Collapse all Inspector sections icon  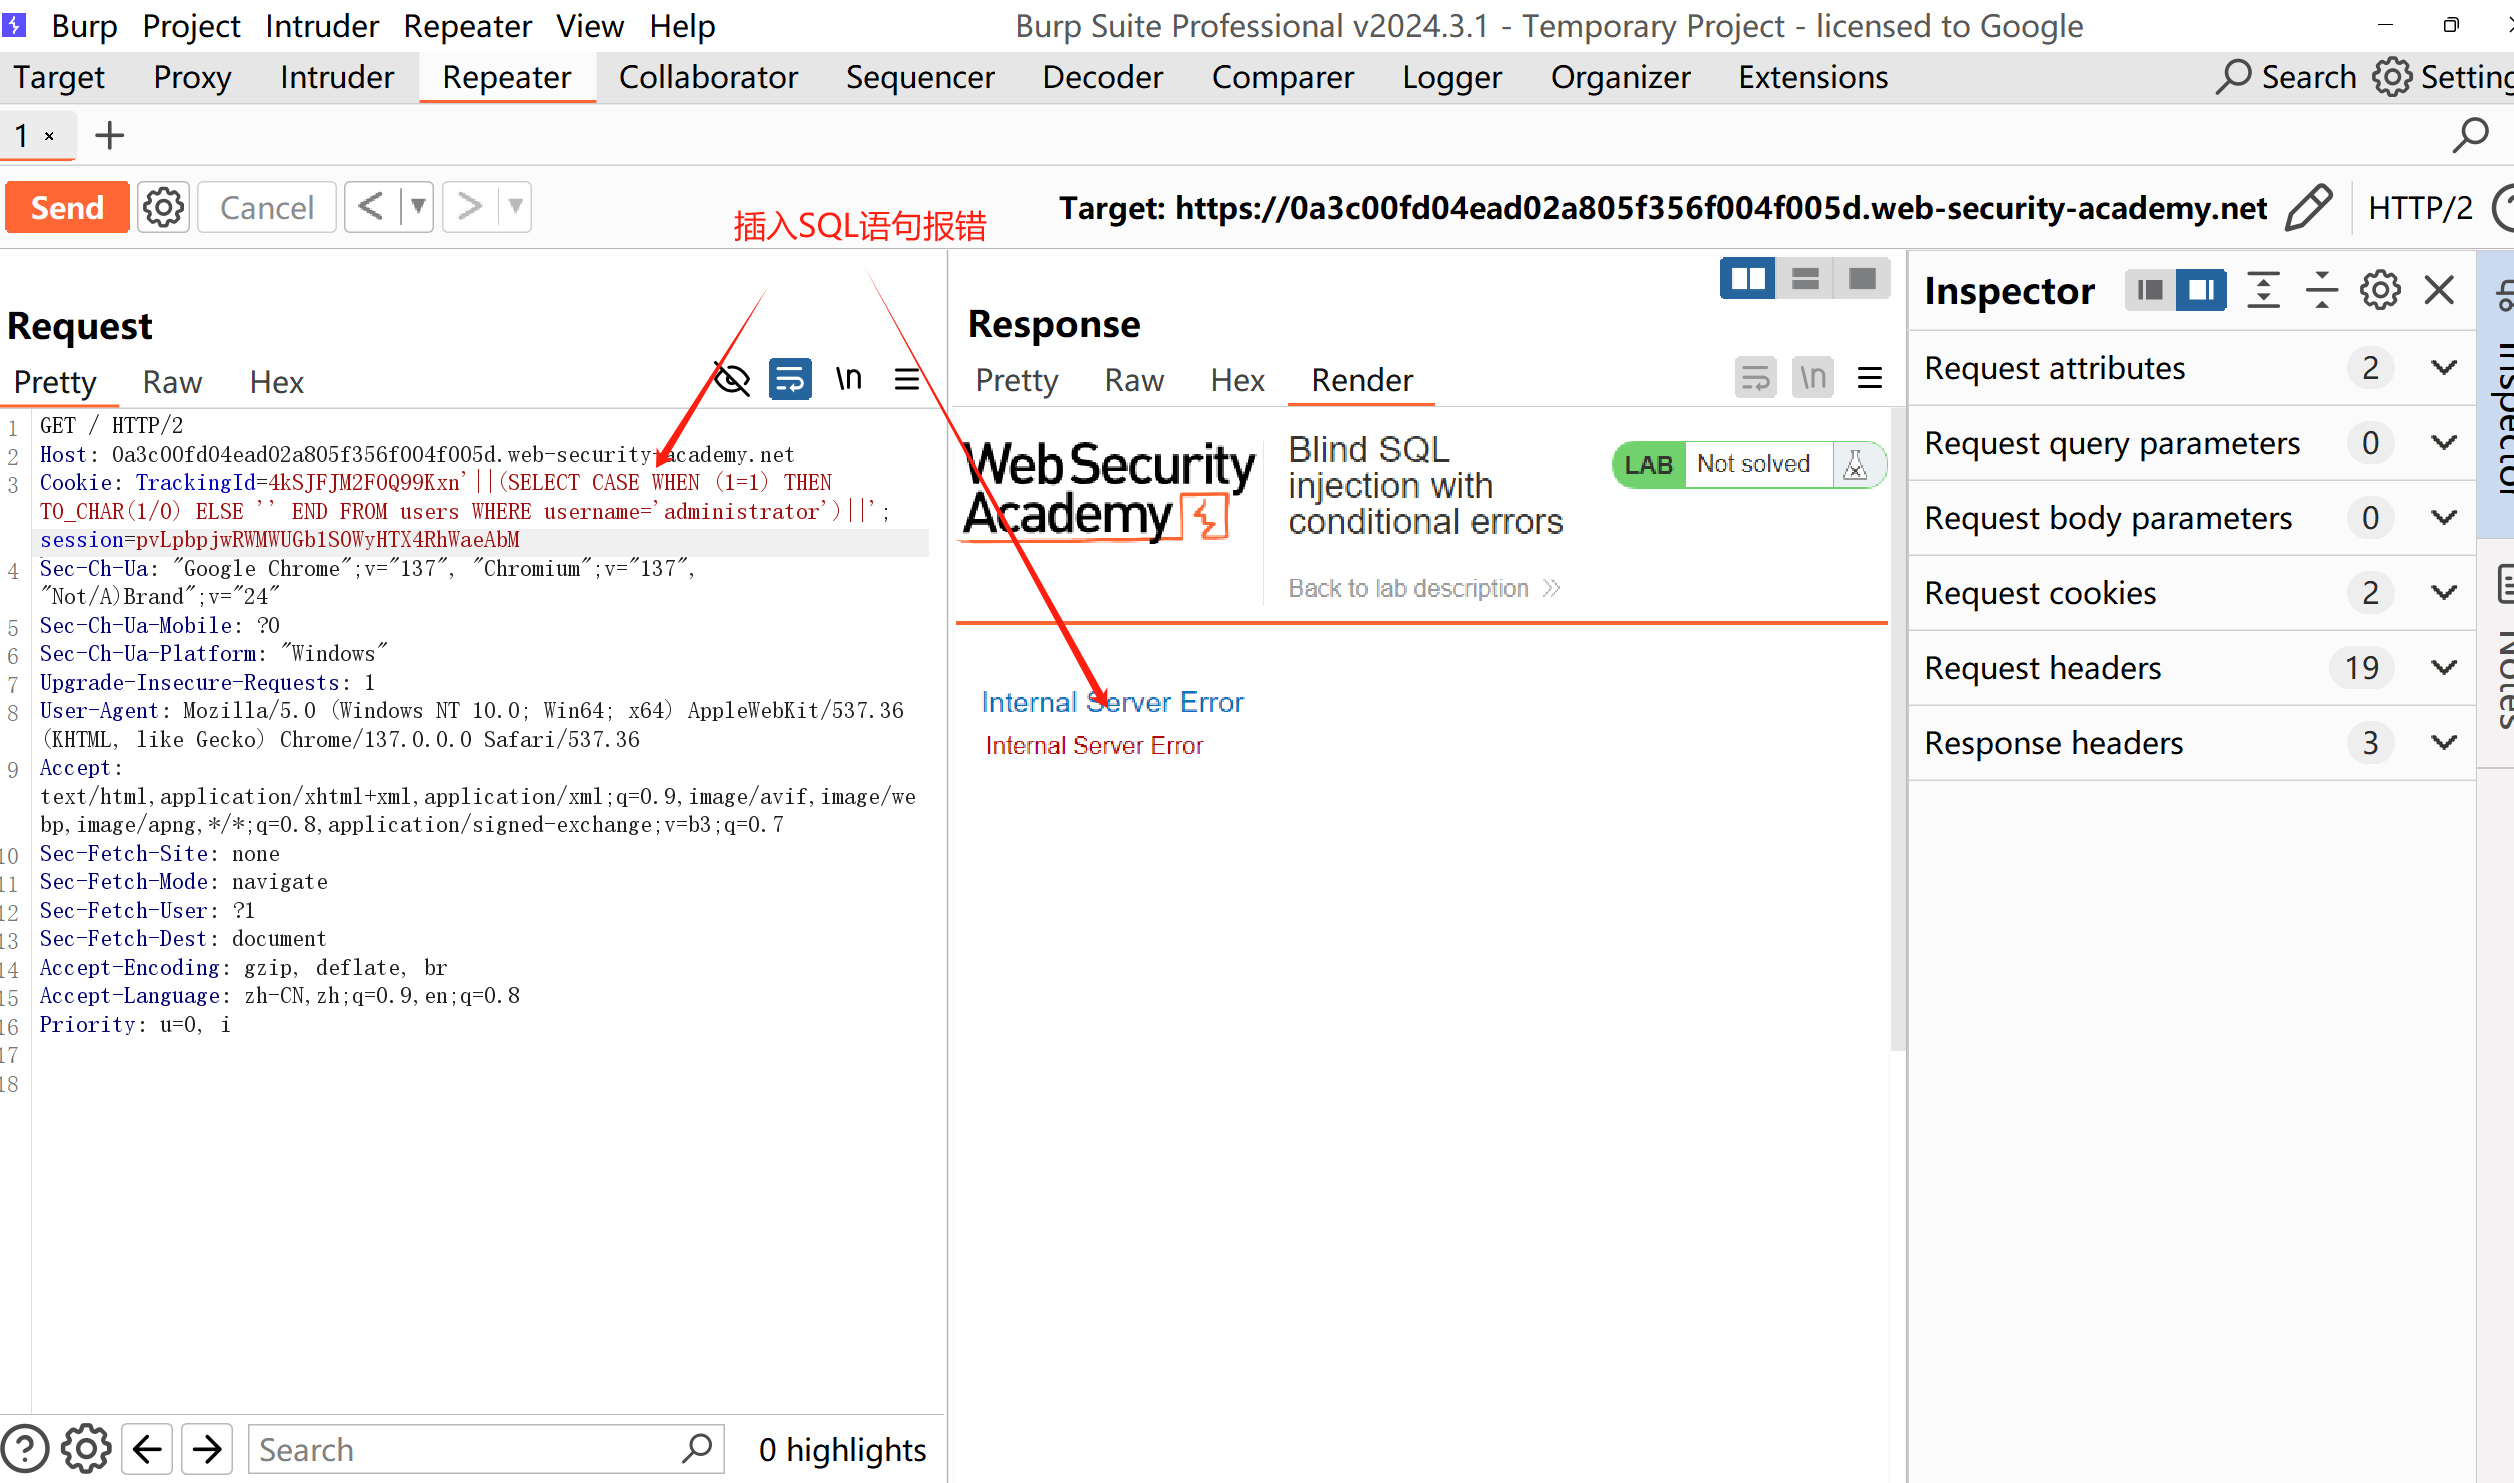[2321, 291]
